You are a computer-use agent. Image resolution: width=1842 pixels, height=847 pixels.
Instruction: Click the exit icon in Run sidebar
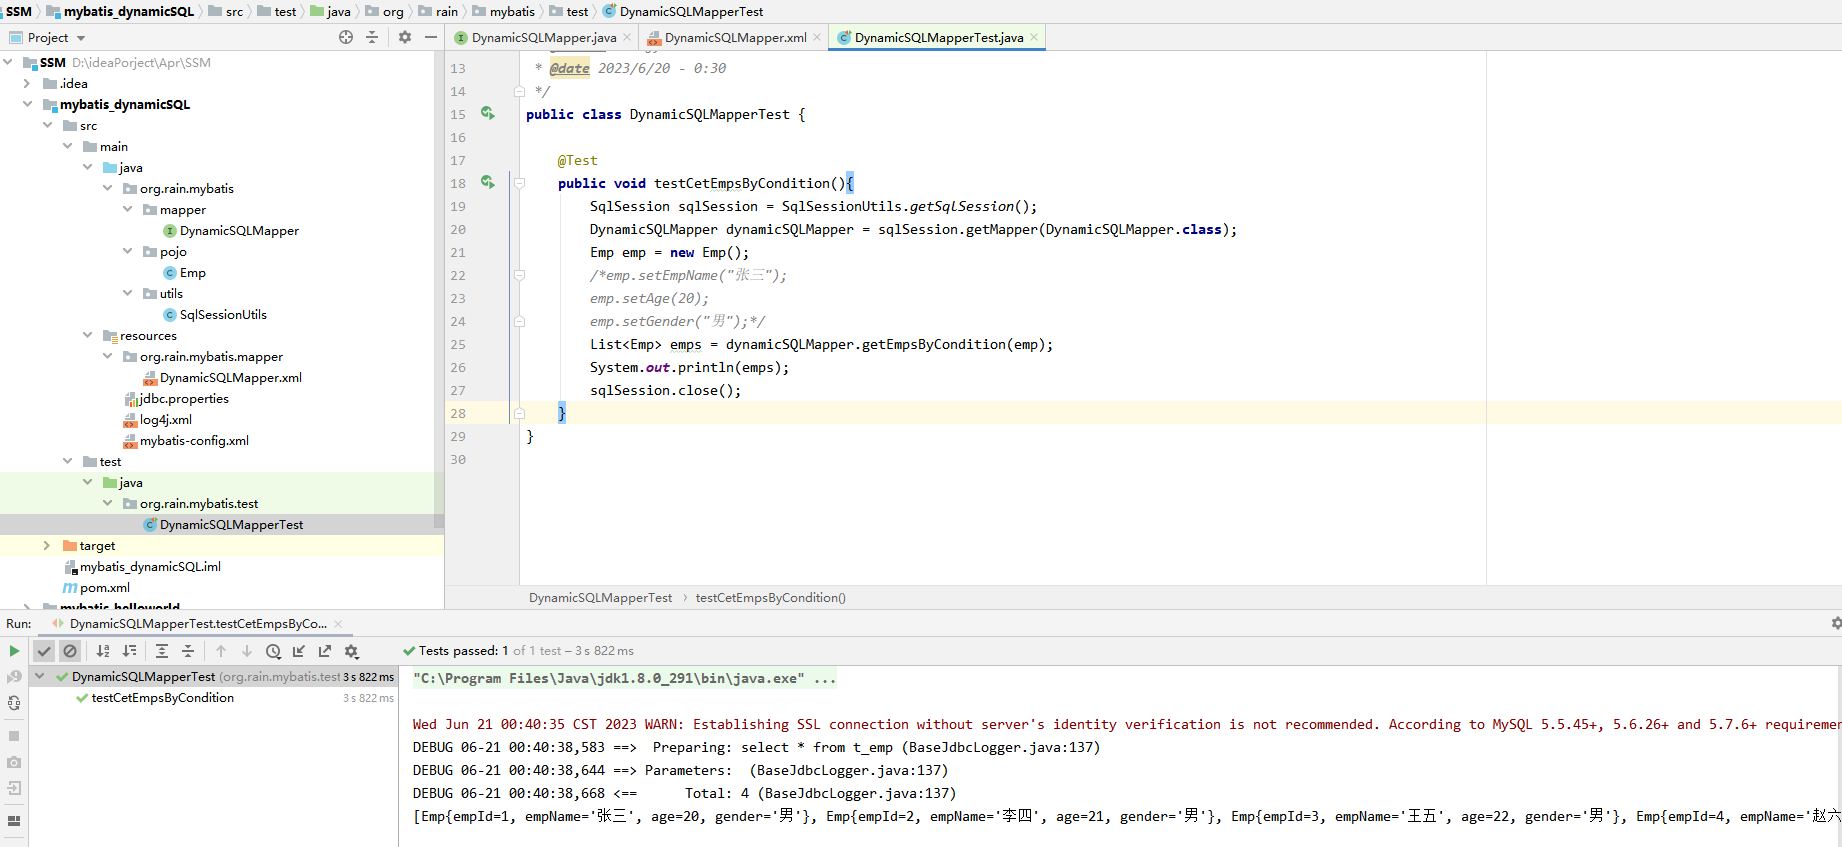tap(14, 788)
